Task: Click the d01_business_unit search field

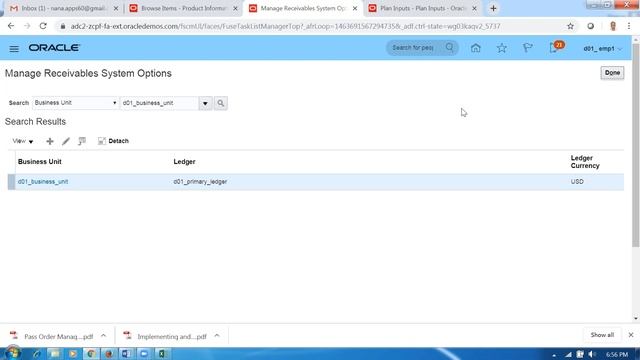Action: tap(159, 103)
